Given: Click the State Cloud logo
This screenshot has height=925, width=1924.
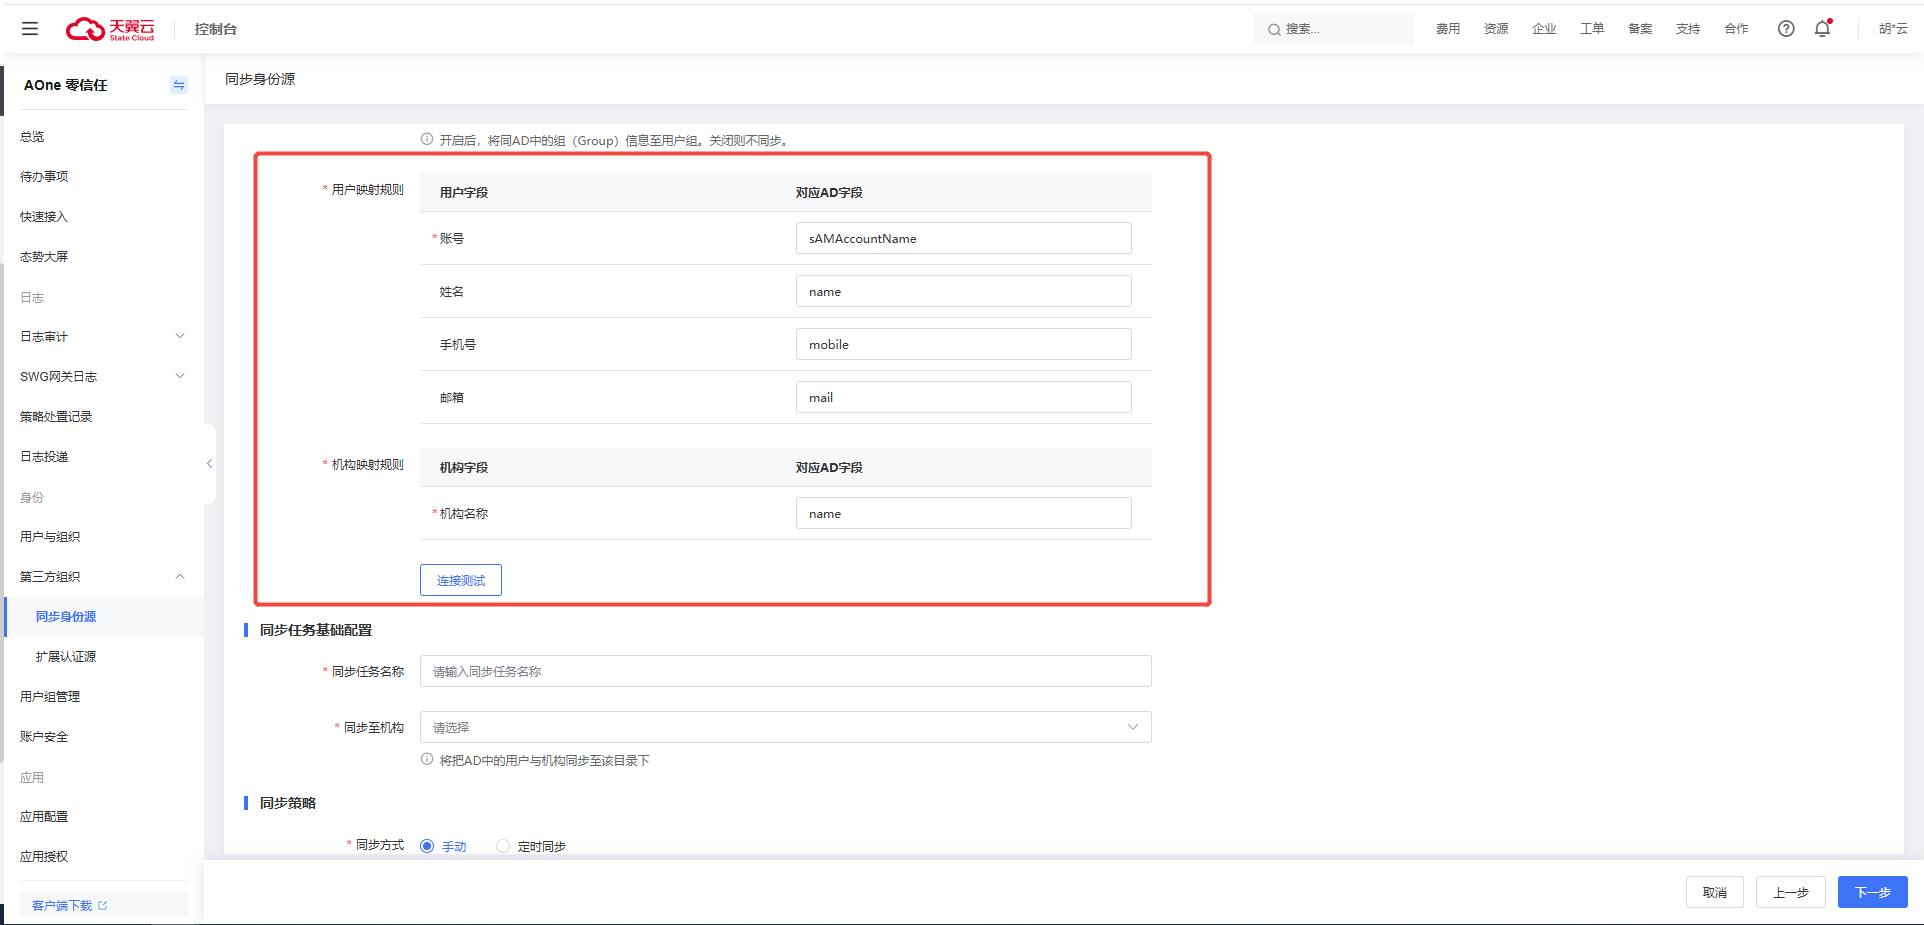Looking at the screenshot, I should (x=110, y=29).
